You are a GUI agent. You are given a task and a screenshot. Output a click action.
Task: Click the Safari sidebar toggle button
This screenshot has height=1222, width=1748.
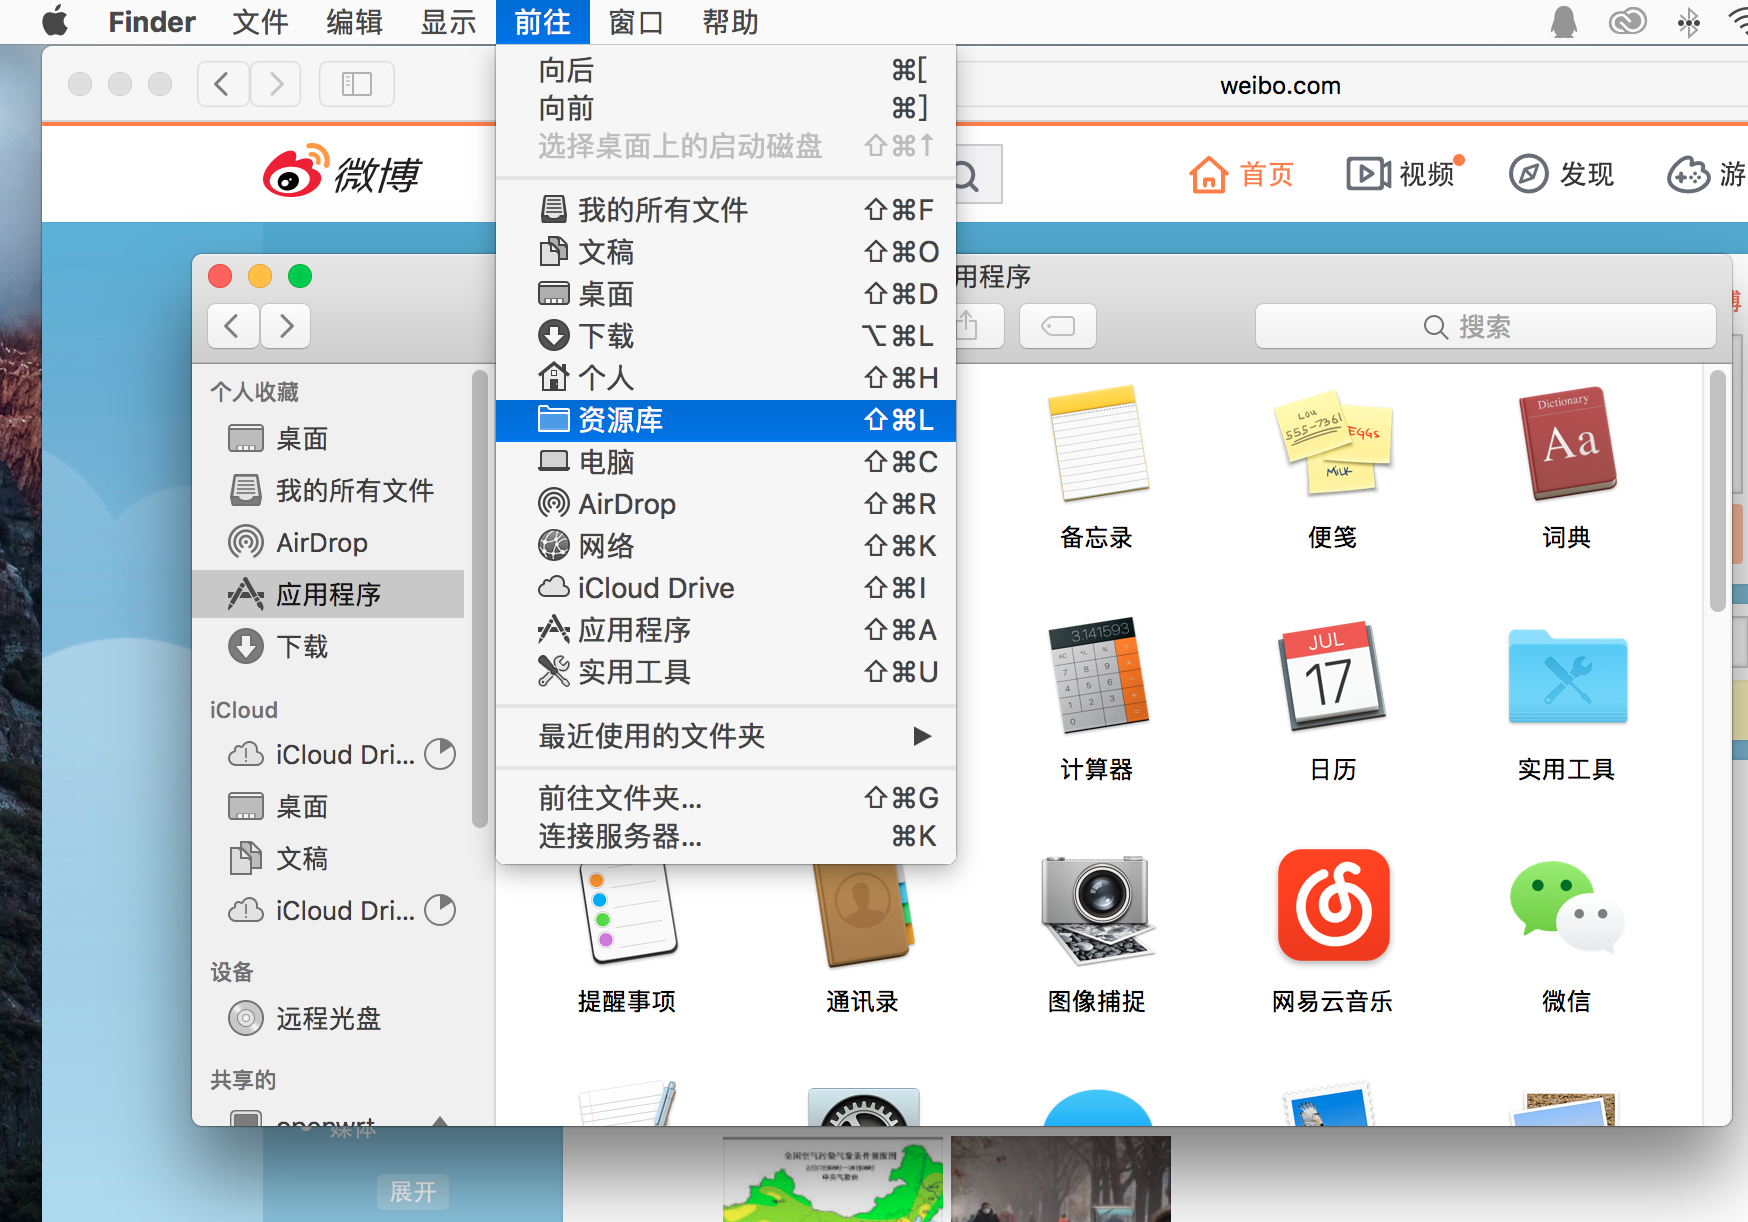click(x=357, y=84)
